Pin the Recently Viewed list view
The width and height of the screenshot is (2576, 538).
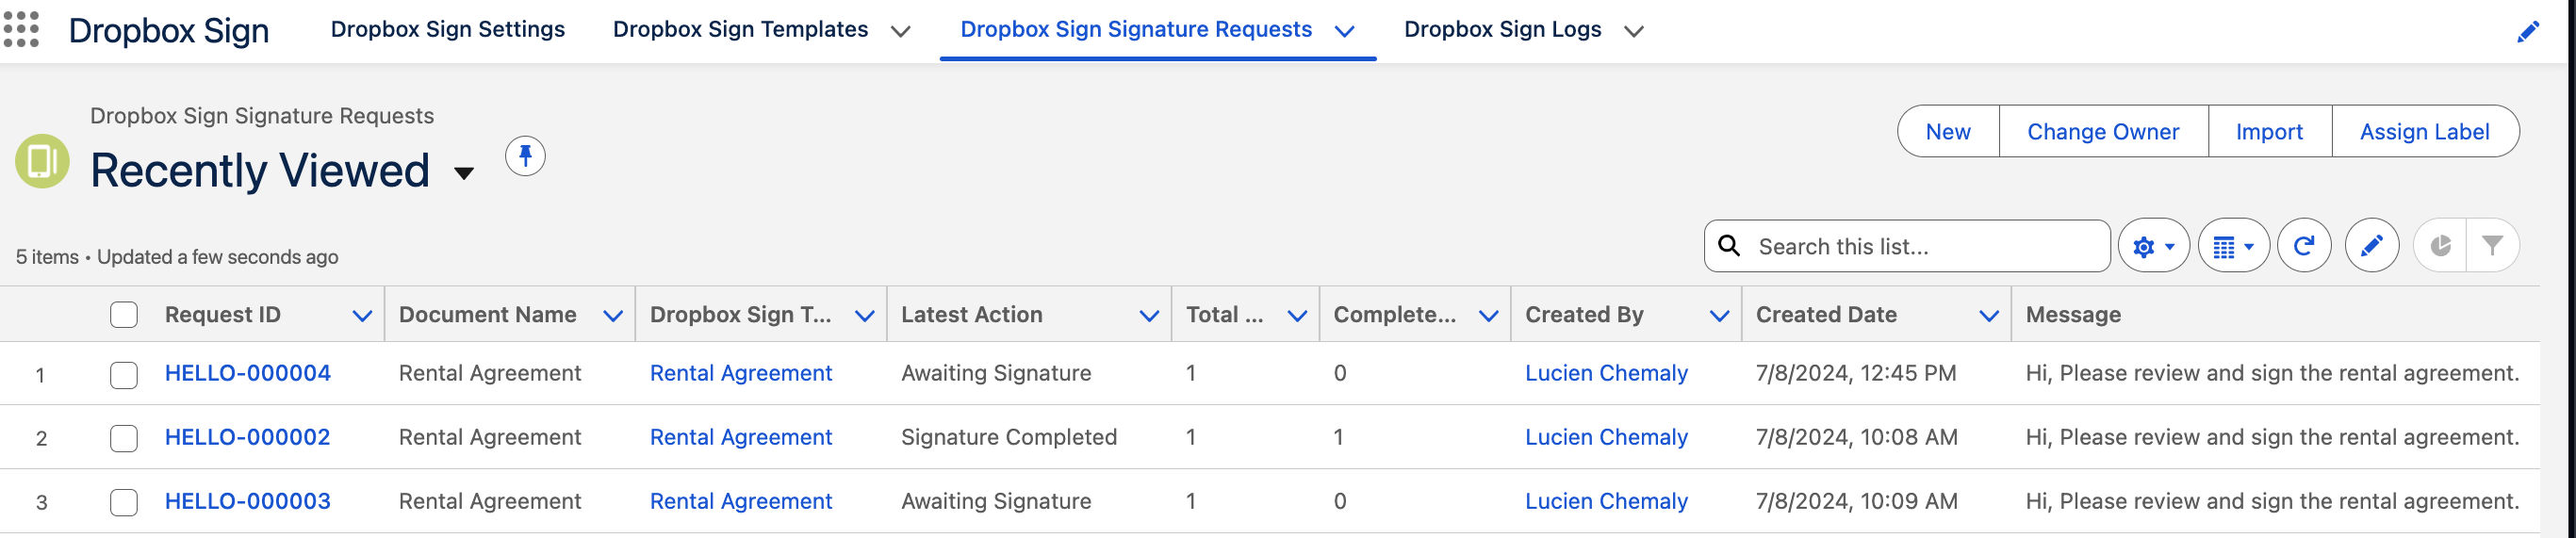[x=525, y=156]
